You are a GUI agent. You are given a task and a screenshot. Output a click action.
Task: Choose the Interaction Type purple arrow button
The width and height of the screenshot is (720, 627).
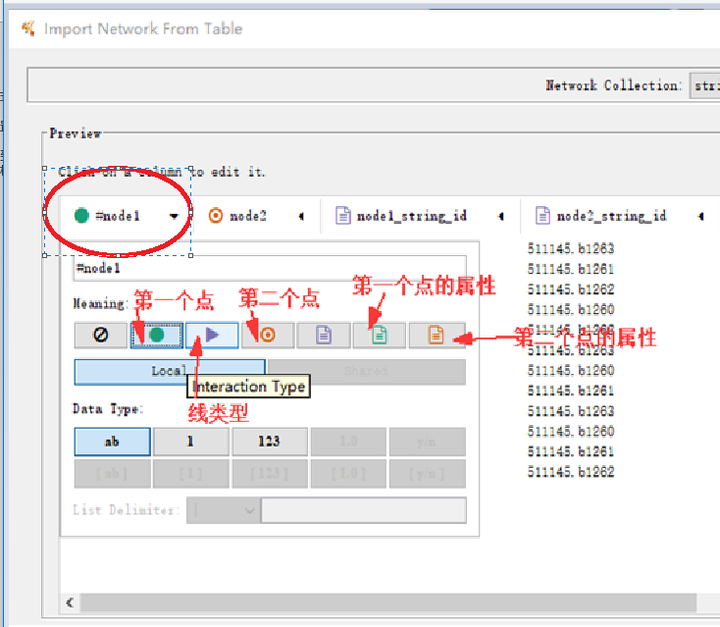[x=212, y=335]
